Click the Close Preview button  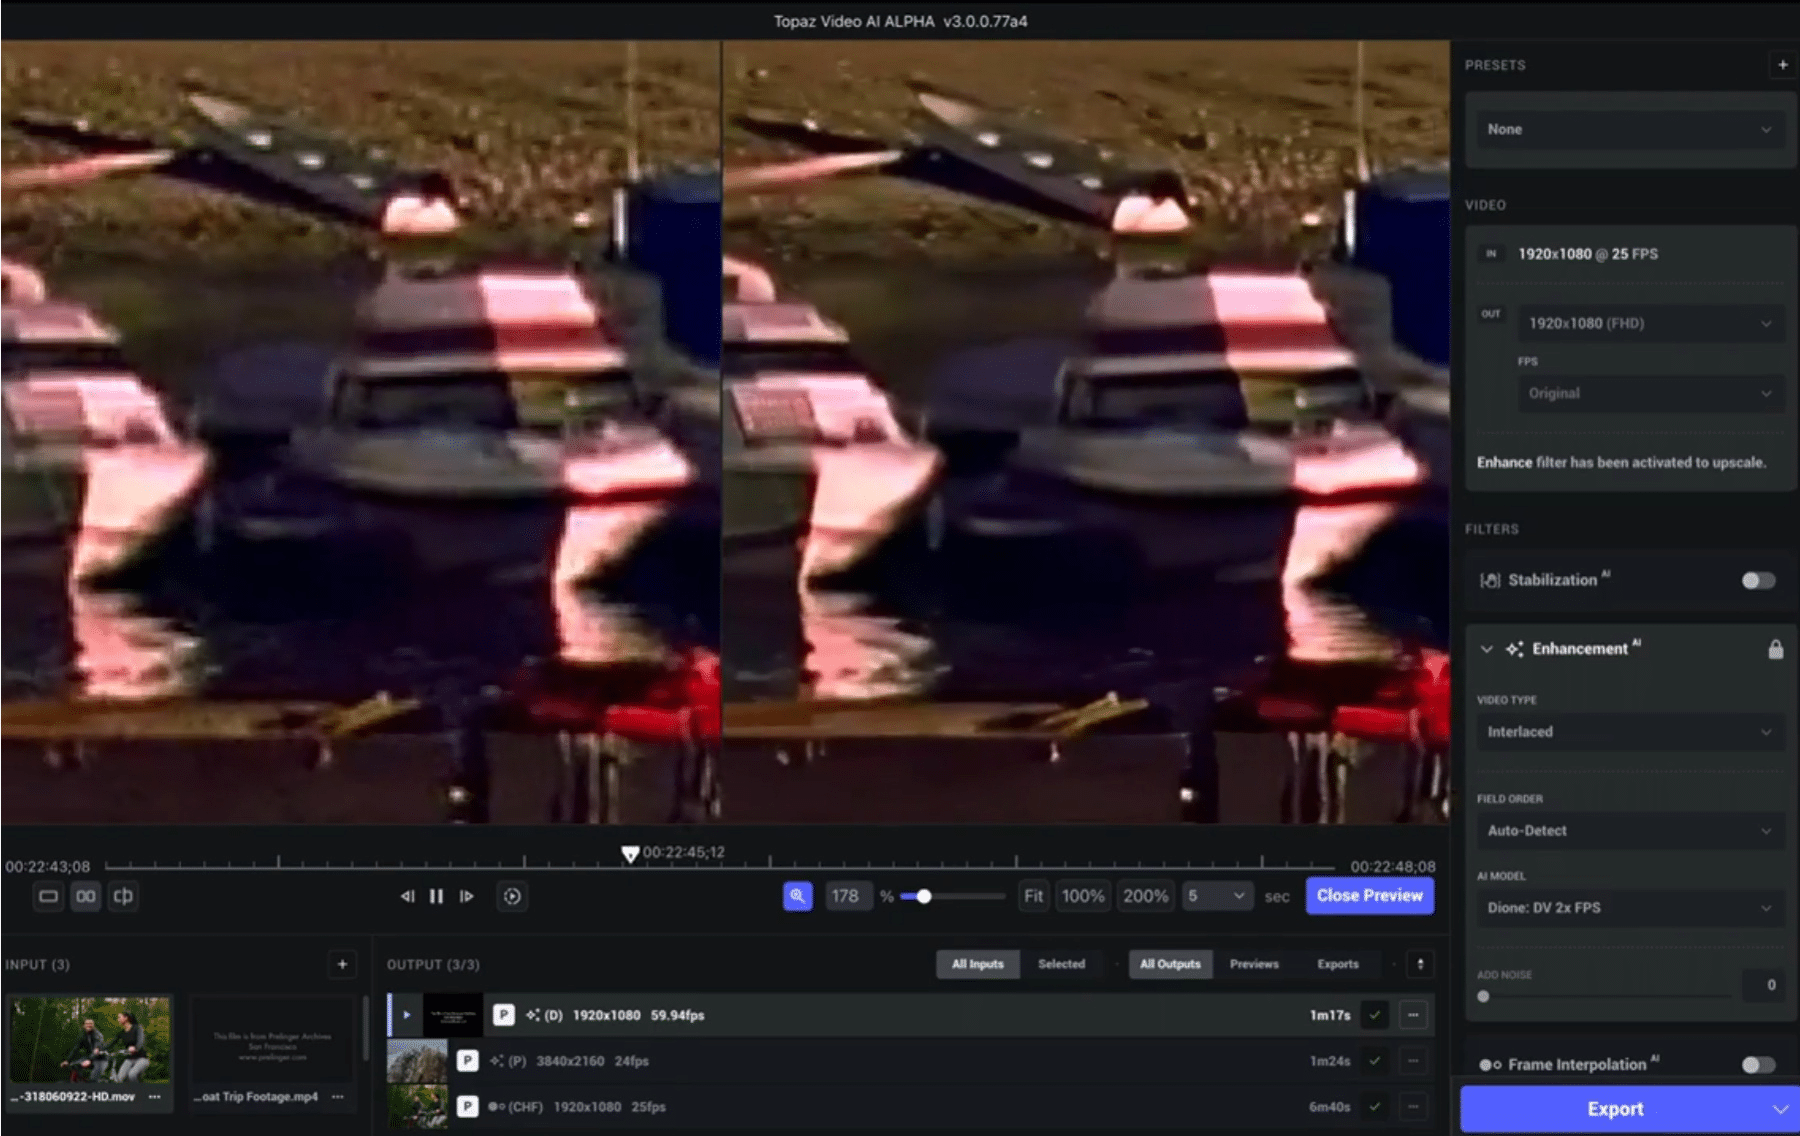point(1369,896)
